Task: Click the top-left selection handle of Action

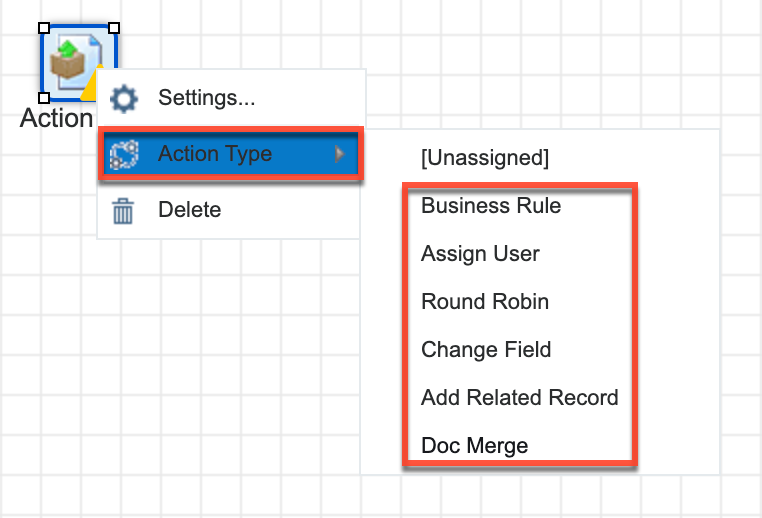Action: (44, 28)
